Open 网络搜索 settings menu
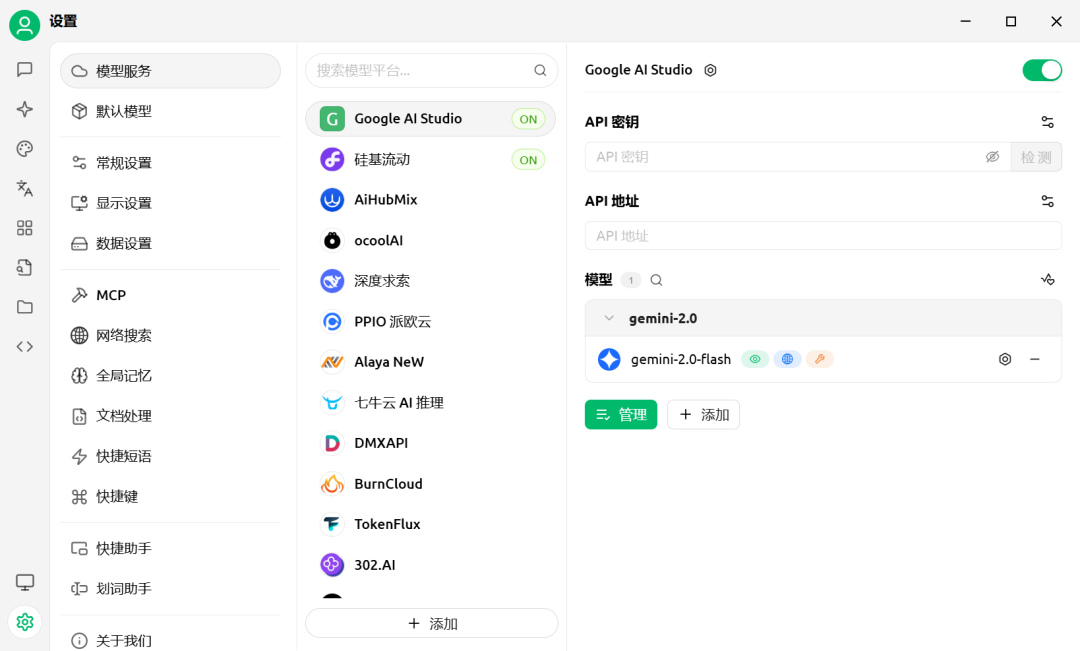 (x=170, y=335)
